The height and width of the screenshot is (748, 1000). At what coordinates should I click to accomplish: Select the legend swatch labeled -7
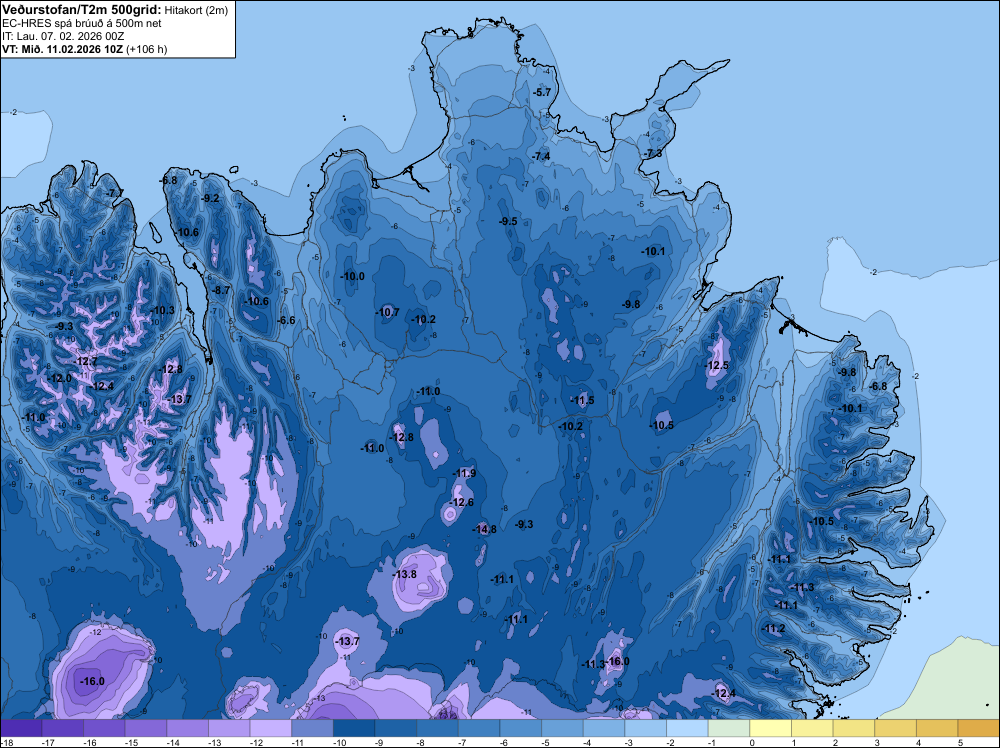tap(479, 728)
